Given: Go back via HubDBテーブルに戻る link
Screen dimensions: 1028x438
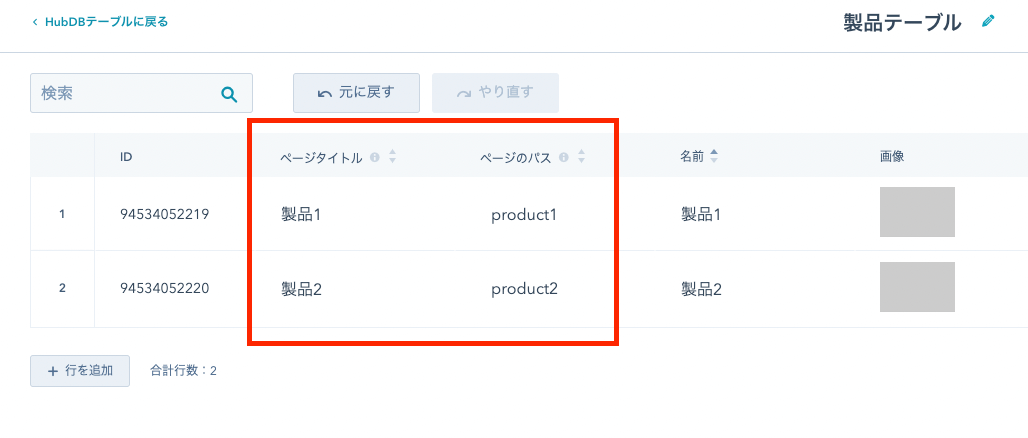Looking at the screenshot, I should click(x=100, y=22).
